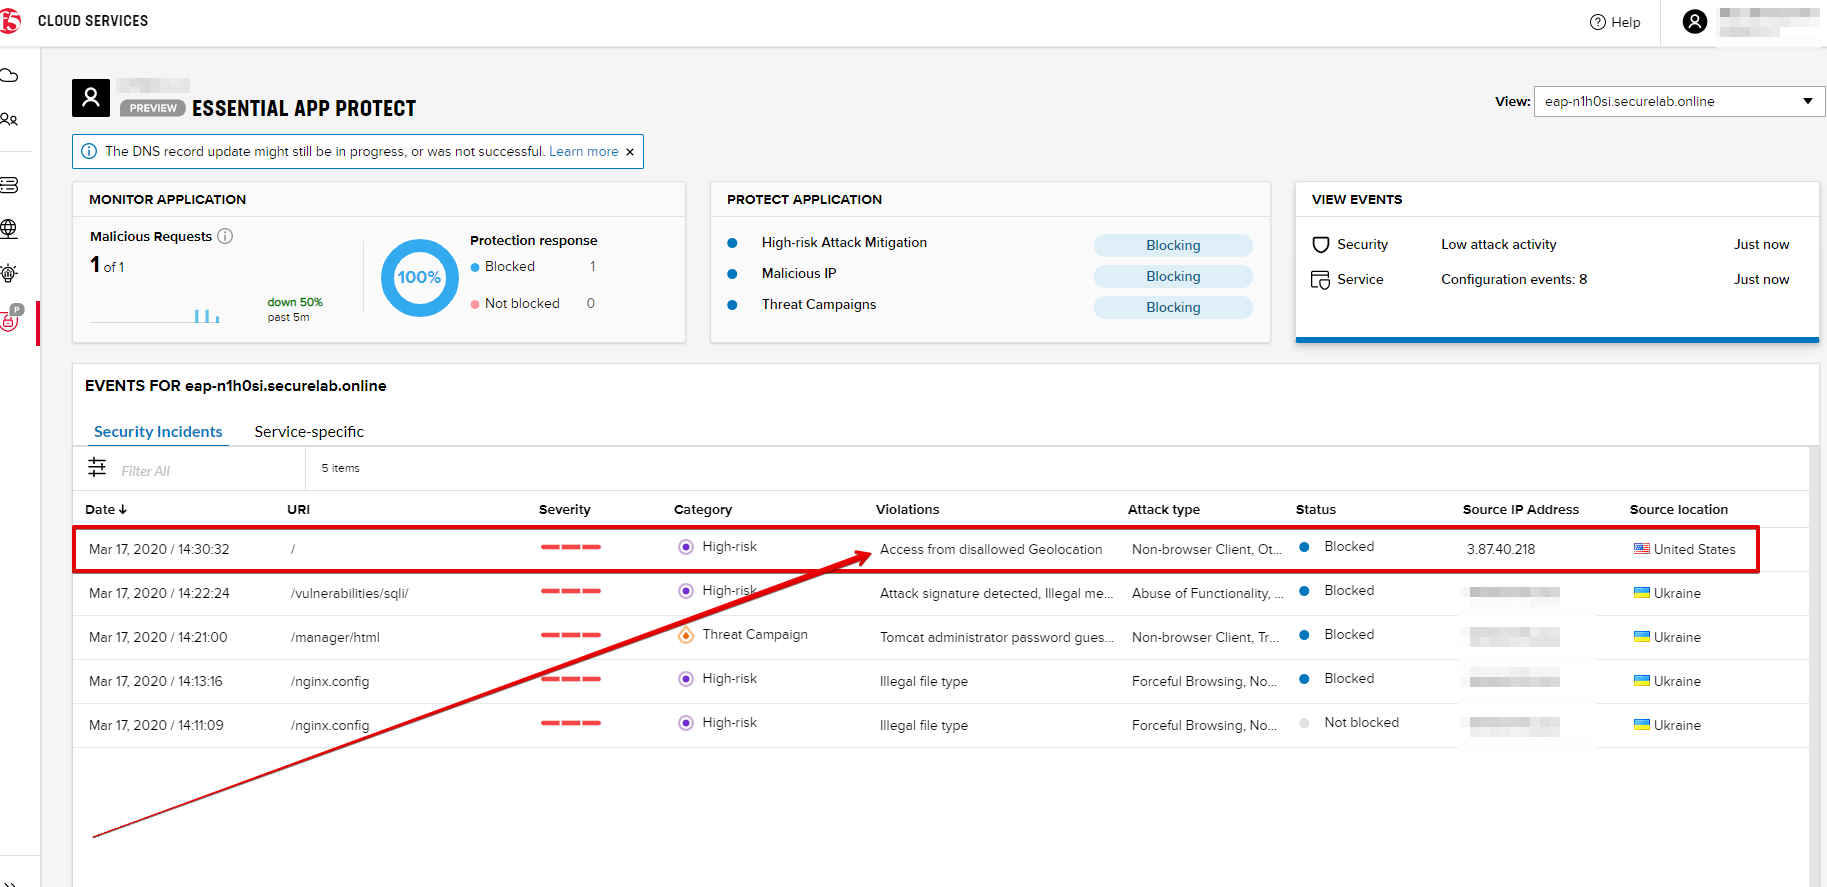The image size is (1827, 887).
Task: Open the server stack icon in sidebar
Action: (x=9, y=185)
